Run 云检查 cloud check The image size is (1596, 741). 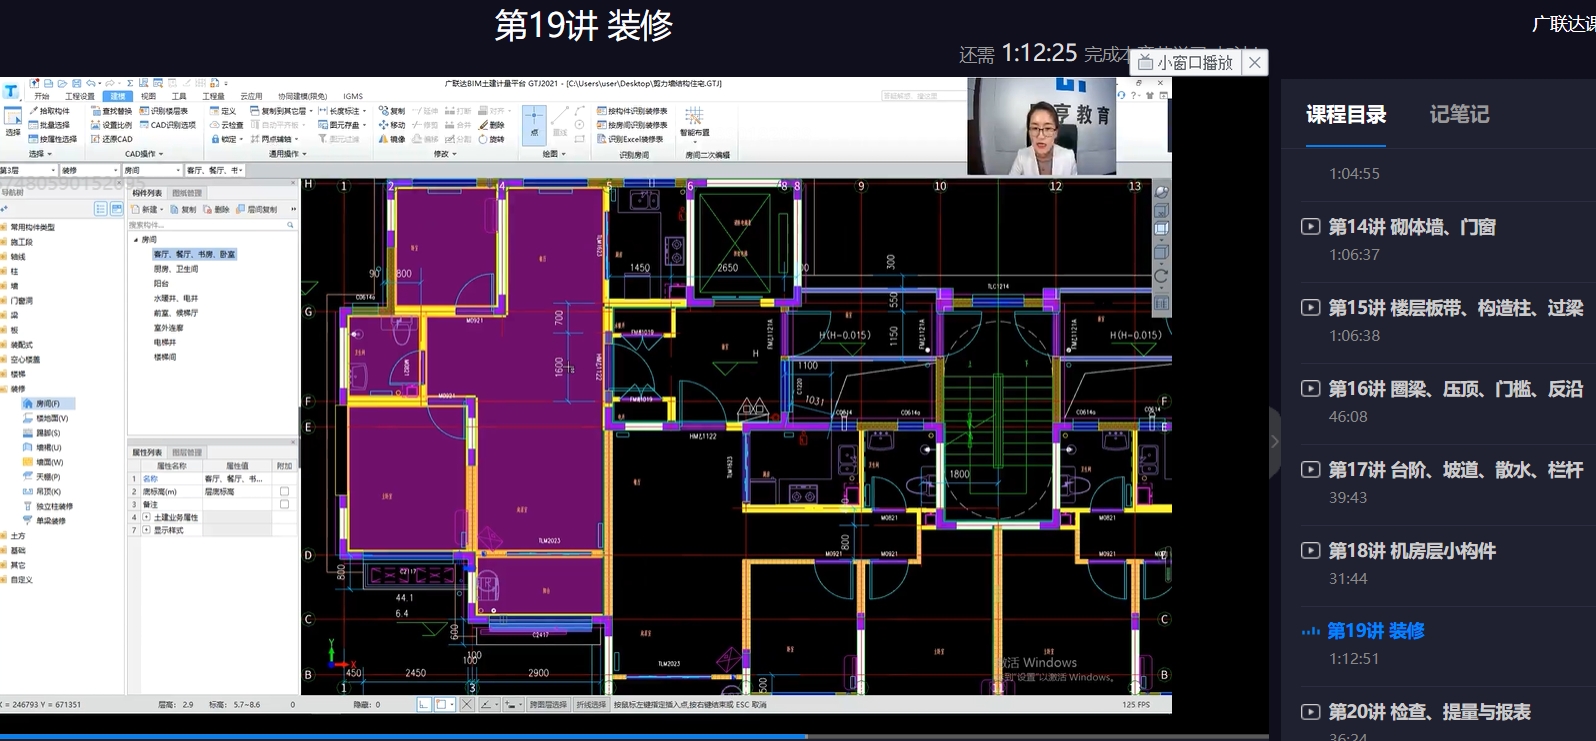[x=227, y=125]
